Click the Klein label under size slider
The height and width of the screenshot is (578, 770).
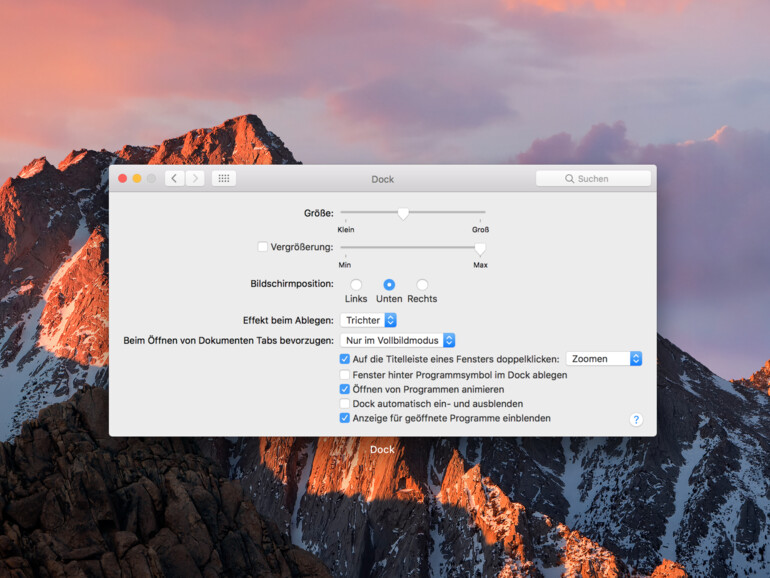tap(346, 229)
